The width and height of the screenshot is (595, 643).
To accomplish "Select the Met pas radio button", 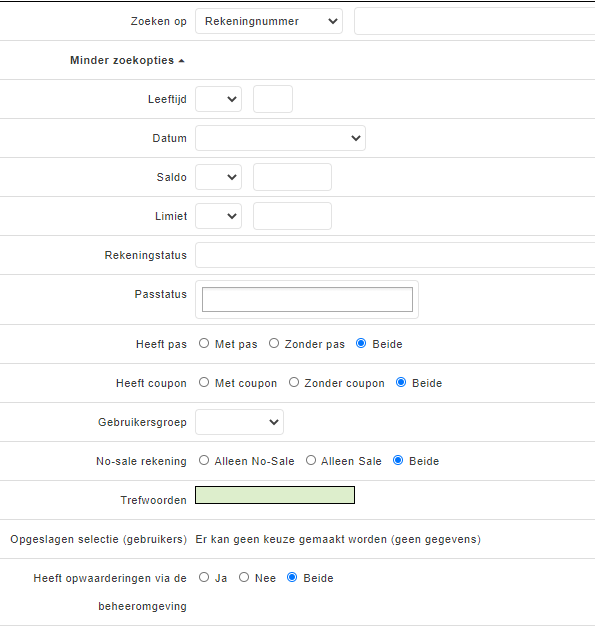I will coord(204,343).
